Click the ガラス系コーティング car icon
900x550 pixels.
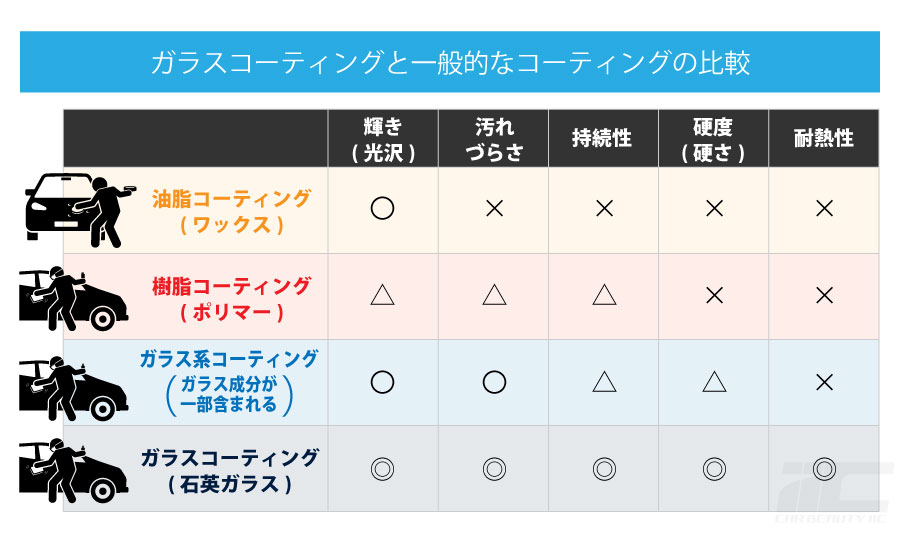pyautogui.click(x=73, y=388)
